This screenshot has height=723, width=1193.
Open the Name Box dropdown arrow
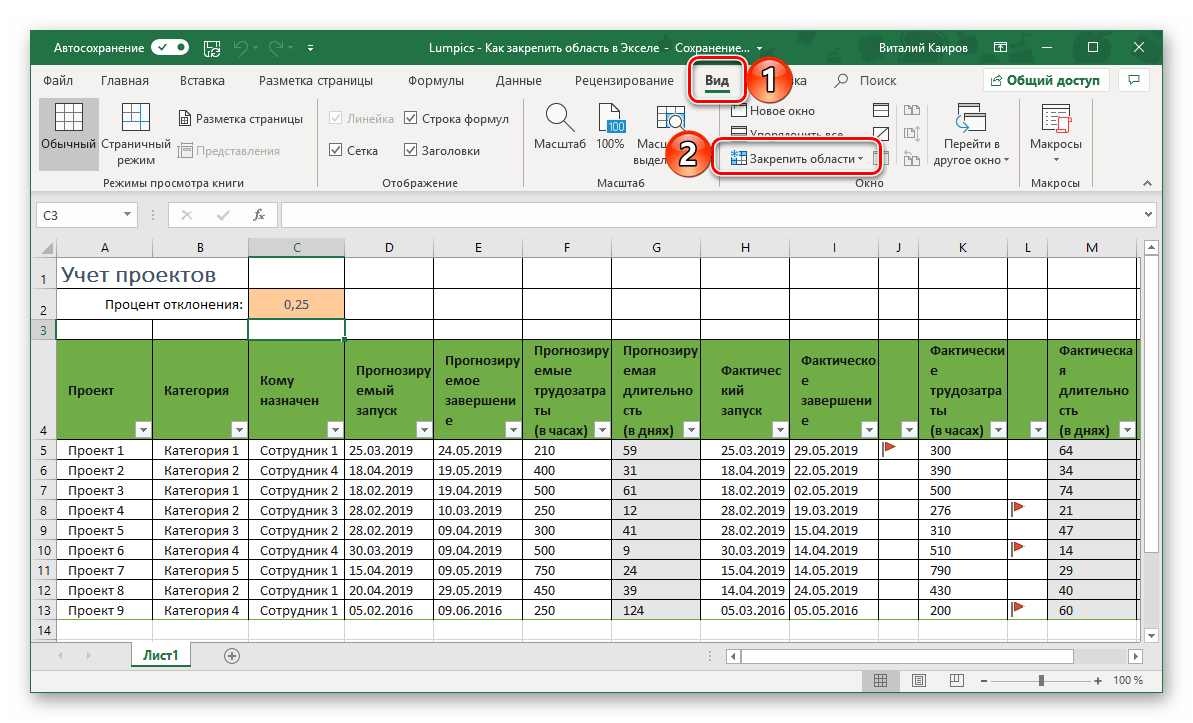coord(128,214)
